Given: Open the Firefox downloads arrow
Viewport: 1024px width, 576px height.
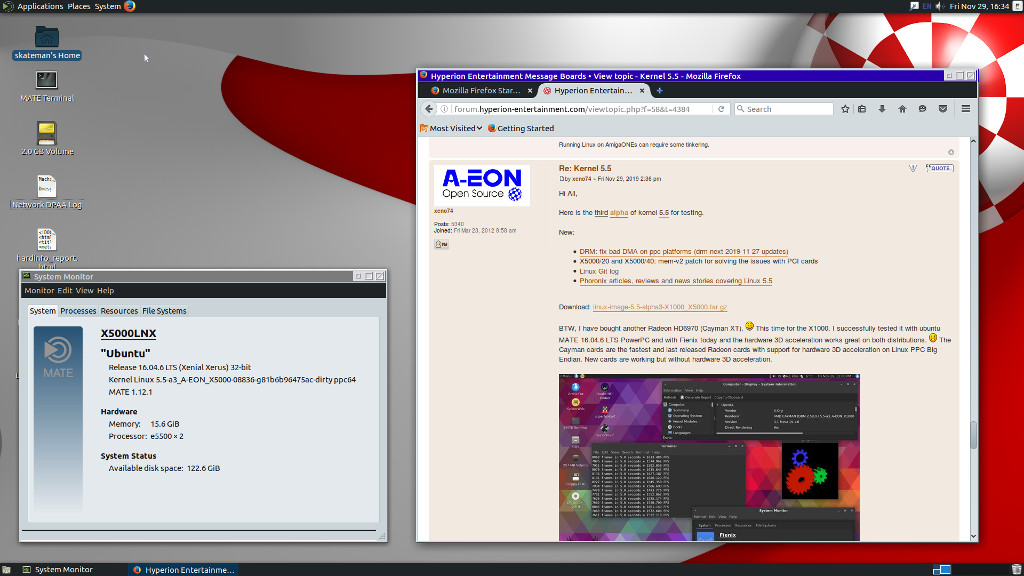Looking at the screenshot, I should [882, 109].
